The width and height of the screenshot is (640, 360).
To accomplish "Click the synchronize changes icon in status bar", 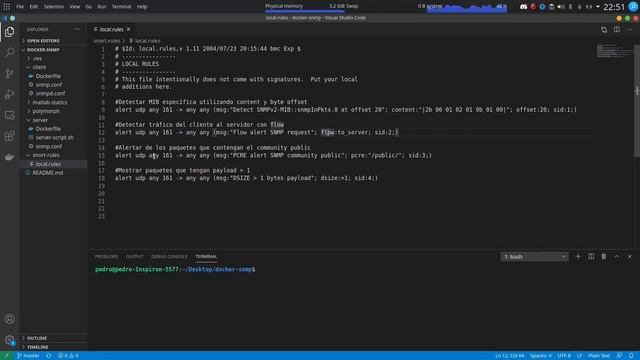I will (x=49, y=356).
